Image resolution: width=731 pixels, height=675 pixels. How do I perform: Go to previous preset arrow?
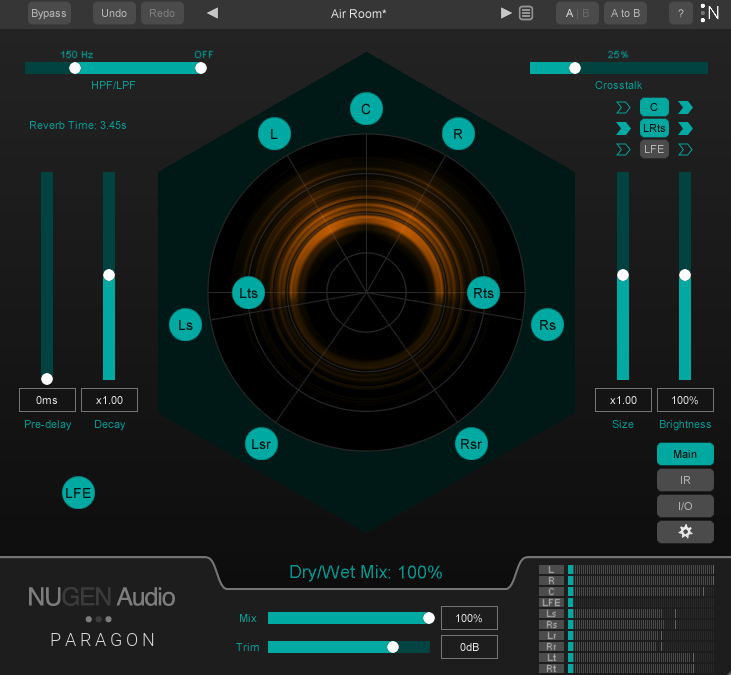tap(213, 13)
